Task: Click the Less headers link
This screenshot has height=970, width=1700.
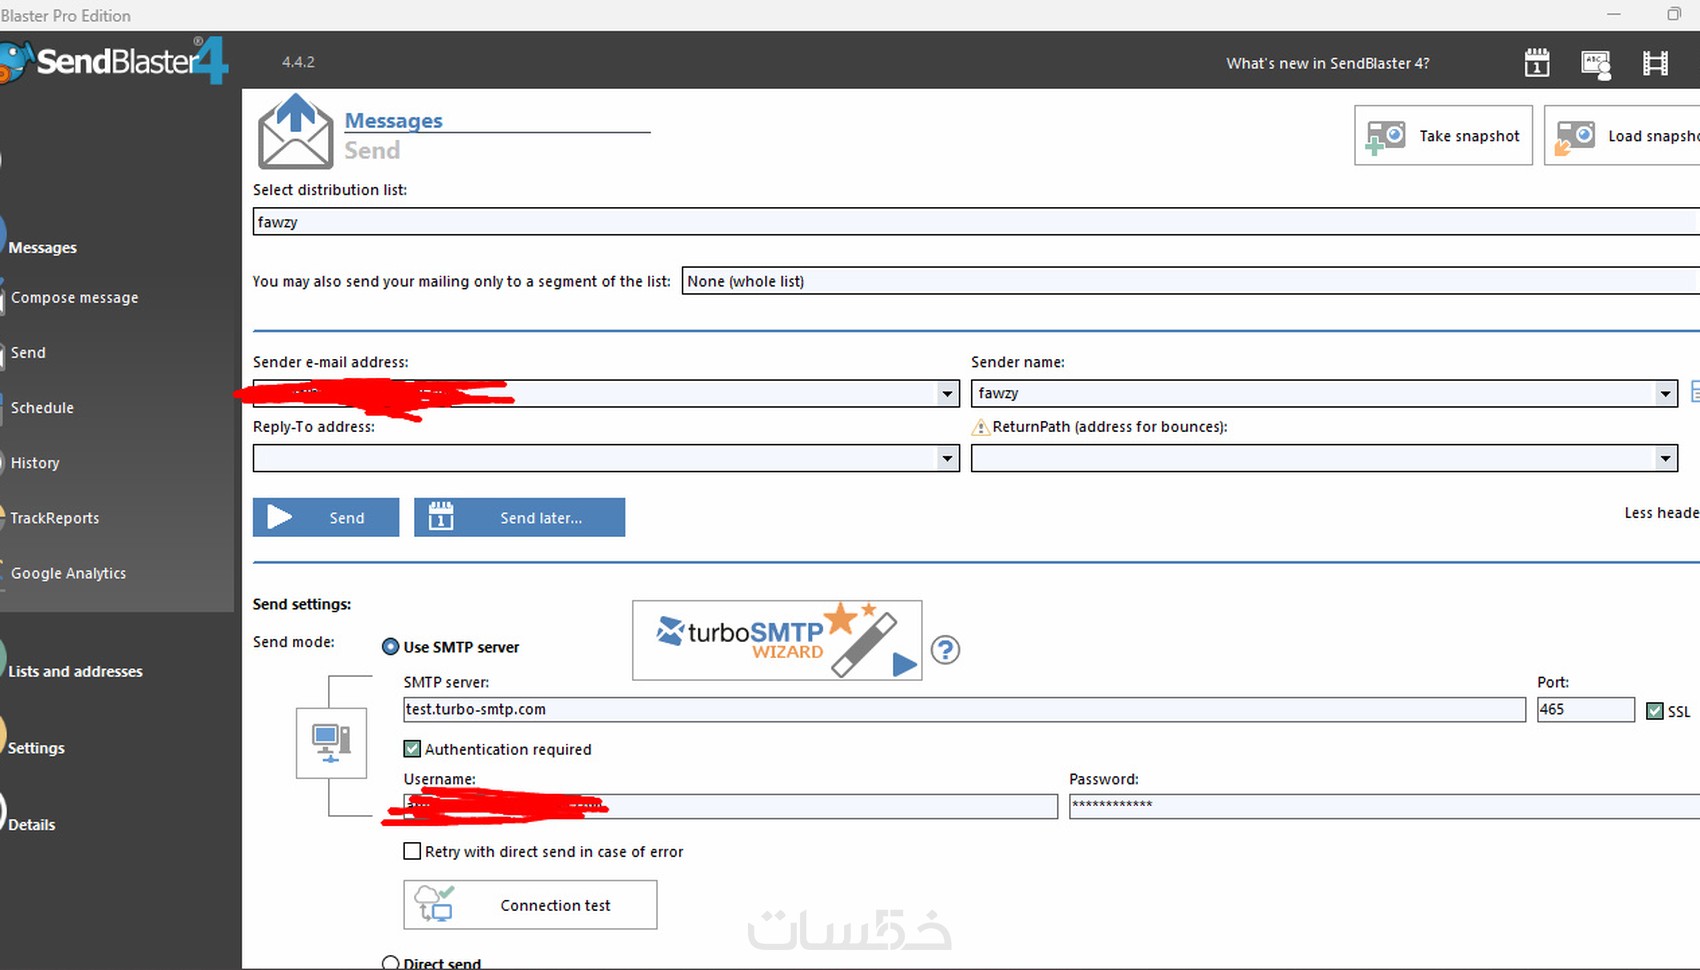Action: coord(1662,512)
